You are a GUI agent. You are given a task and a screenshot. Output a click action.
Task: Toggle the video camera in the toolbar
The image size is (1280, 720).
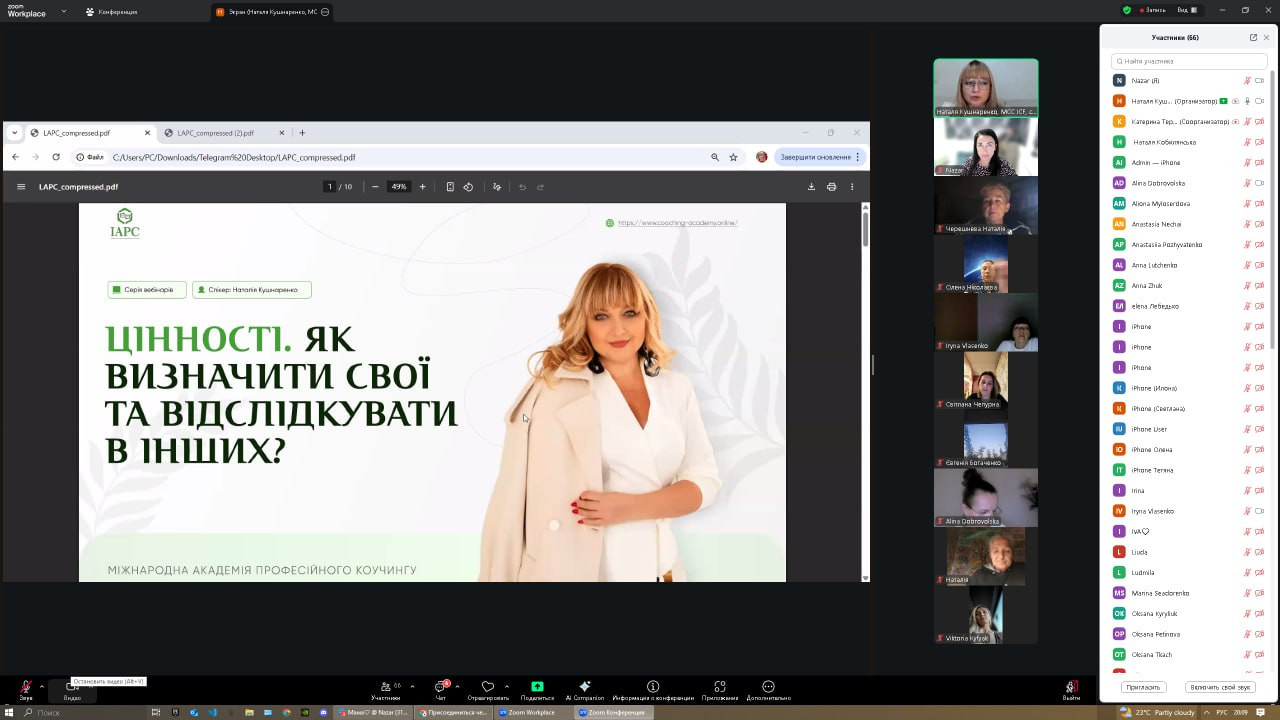coord(72,688)
